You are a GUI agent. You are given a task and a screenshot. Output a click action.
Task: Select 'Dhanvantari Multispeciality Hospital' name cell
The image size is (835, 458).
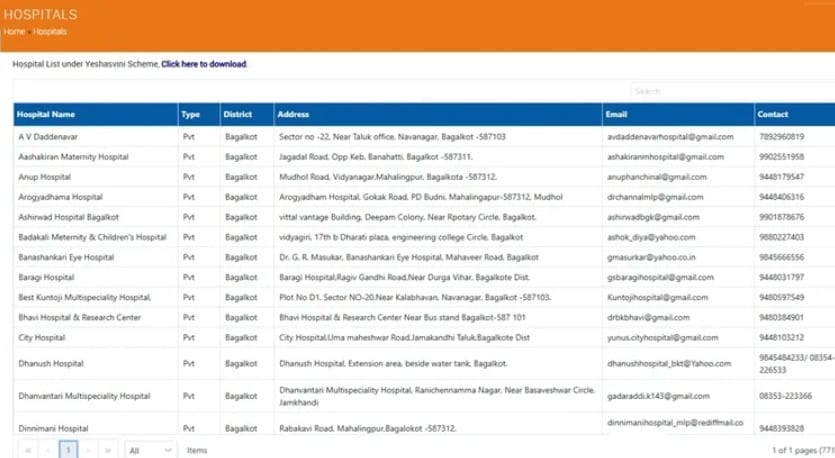pos(85,396)
